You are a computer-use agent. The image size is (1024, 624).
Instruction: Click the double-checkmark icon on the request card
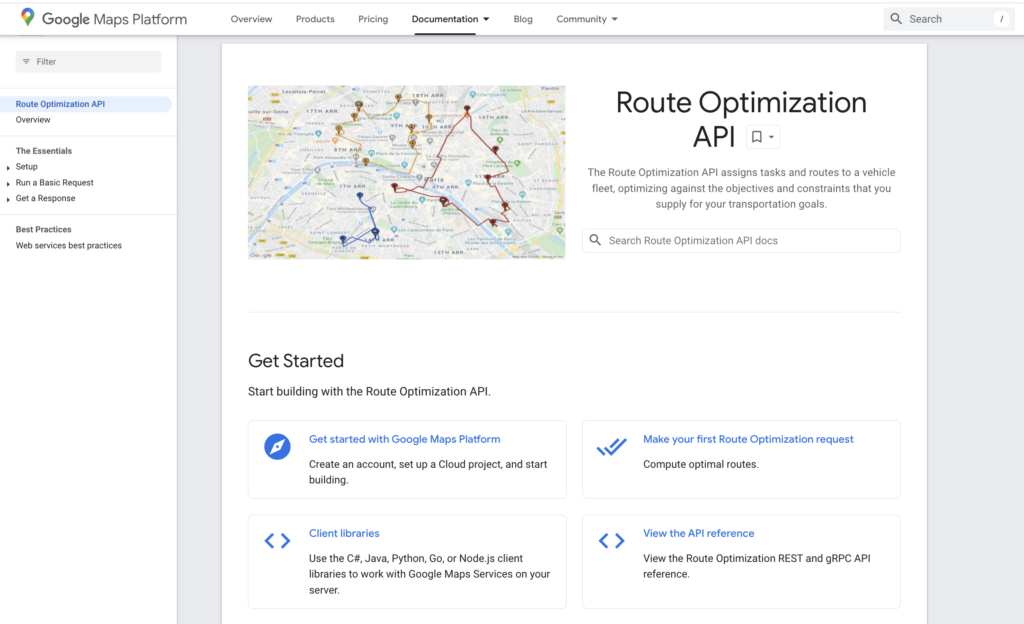tap(612, 447)
